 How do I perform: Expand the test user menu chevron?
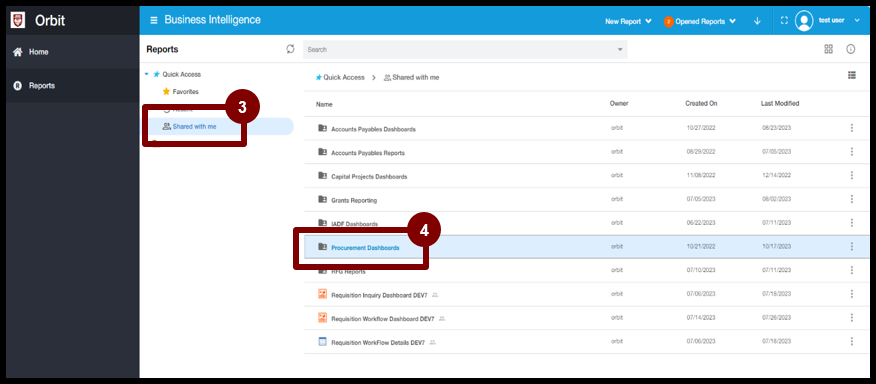click(857, 21)
